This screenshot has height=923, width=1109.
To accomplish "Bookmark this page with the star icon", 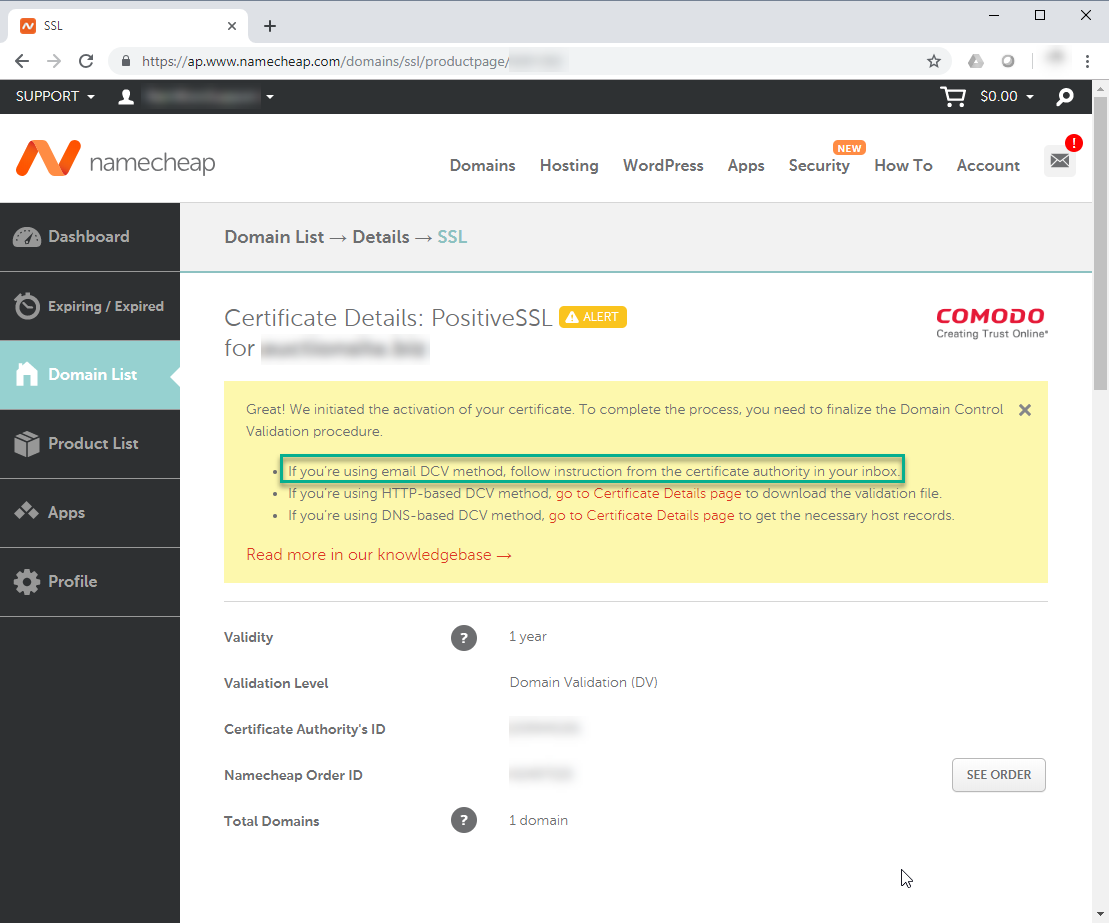I will [x=934, y=62].
